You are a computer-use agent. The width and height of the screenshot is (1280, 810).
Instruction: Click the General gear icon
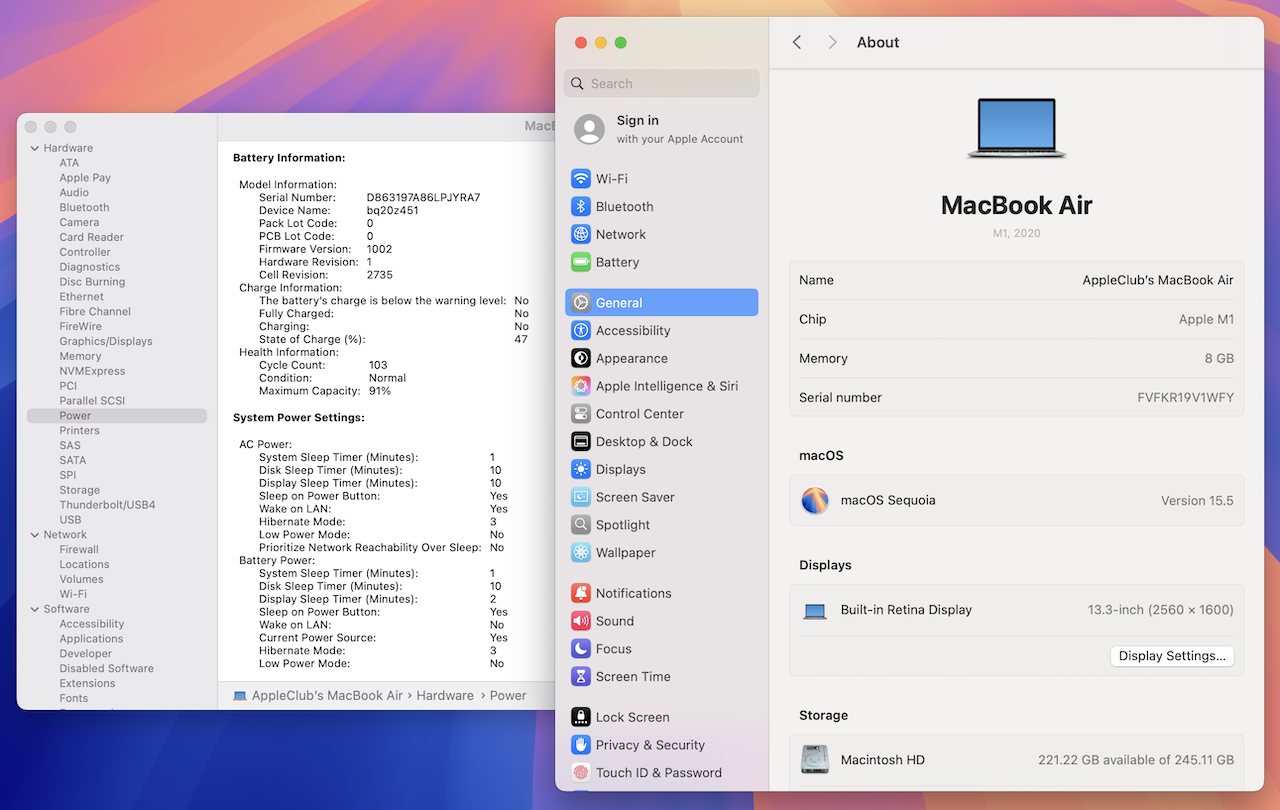(x=581, y=303)
